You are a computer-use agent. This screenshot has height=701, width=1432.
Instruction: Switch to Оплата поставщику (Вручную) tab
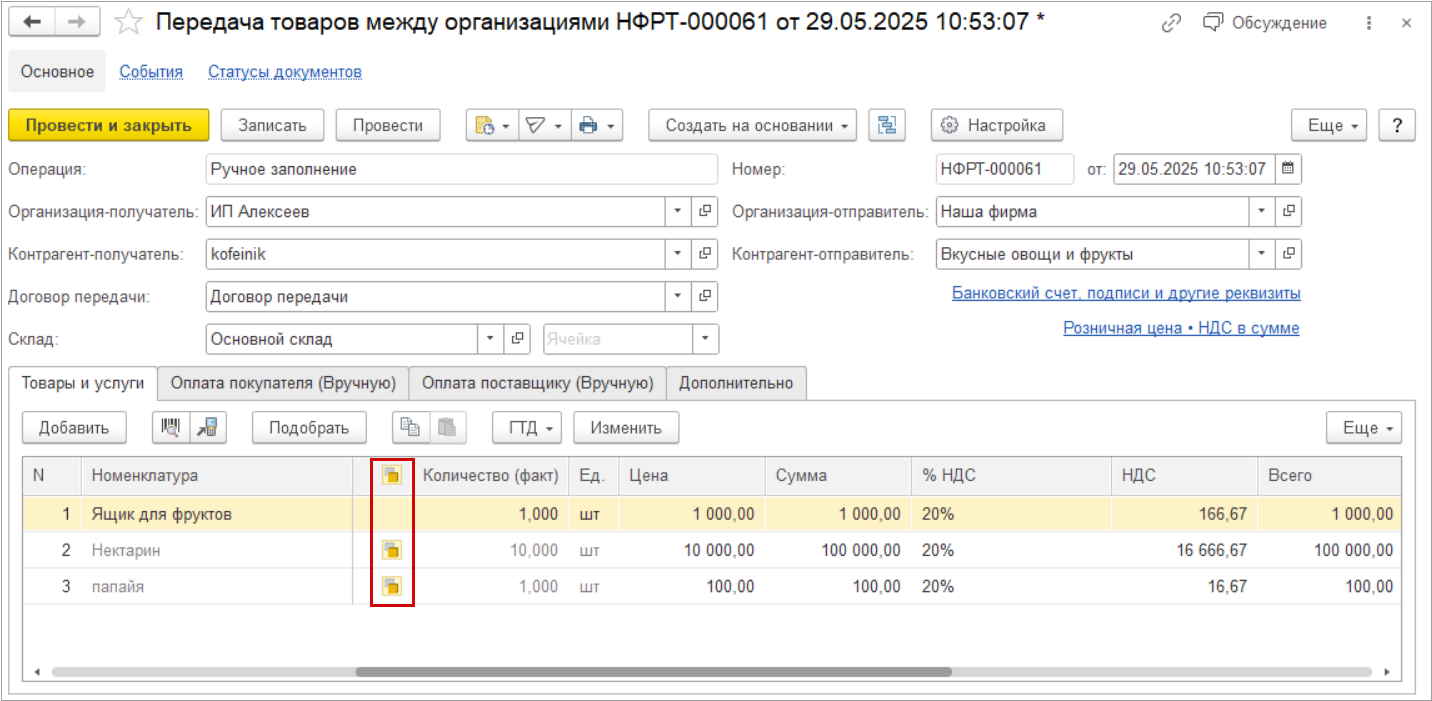pos(538,383)
